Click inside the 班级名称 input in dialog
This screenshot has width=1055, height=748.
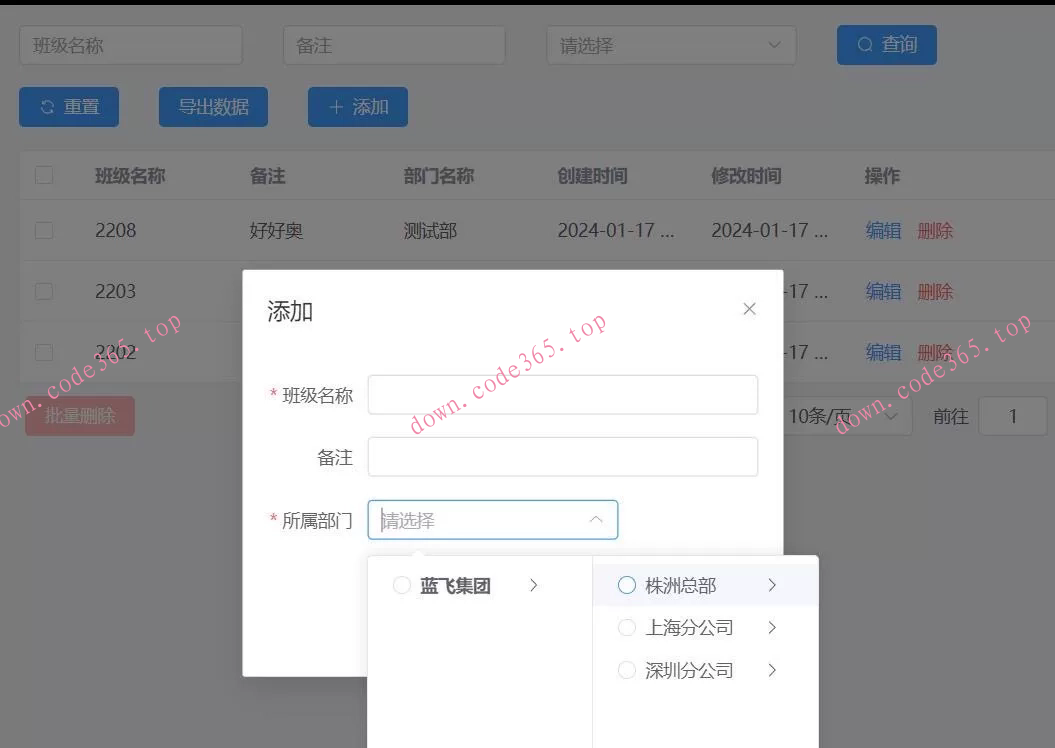(x=562, y=395)
